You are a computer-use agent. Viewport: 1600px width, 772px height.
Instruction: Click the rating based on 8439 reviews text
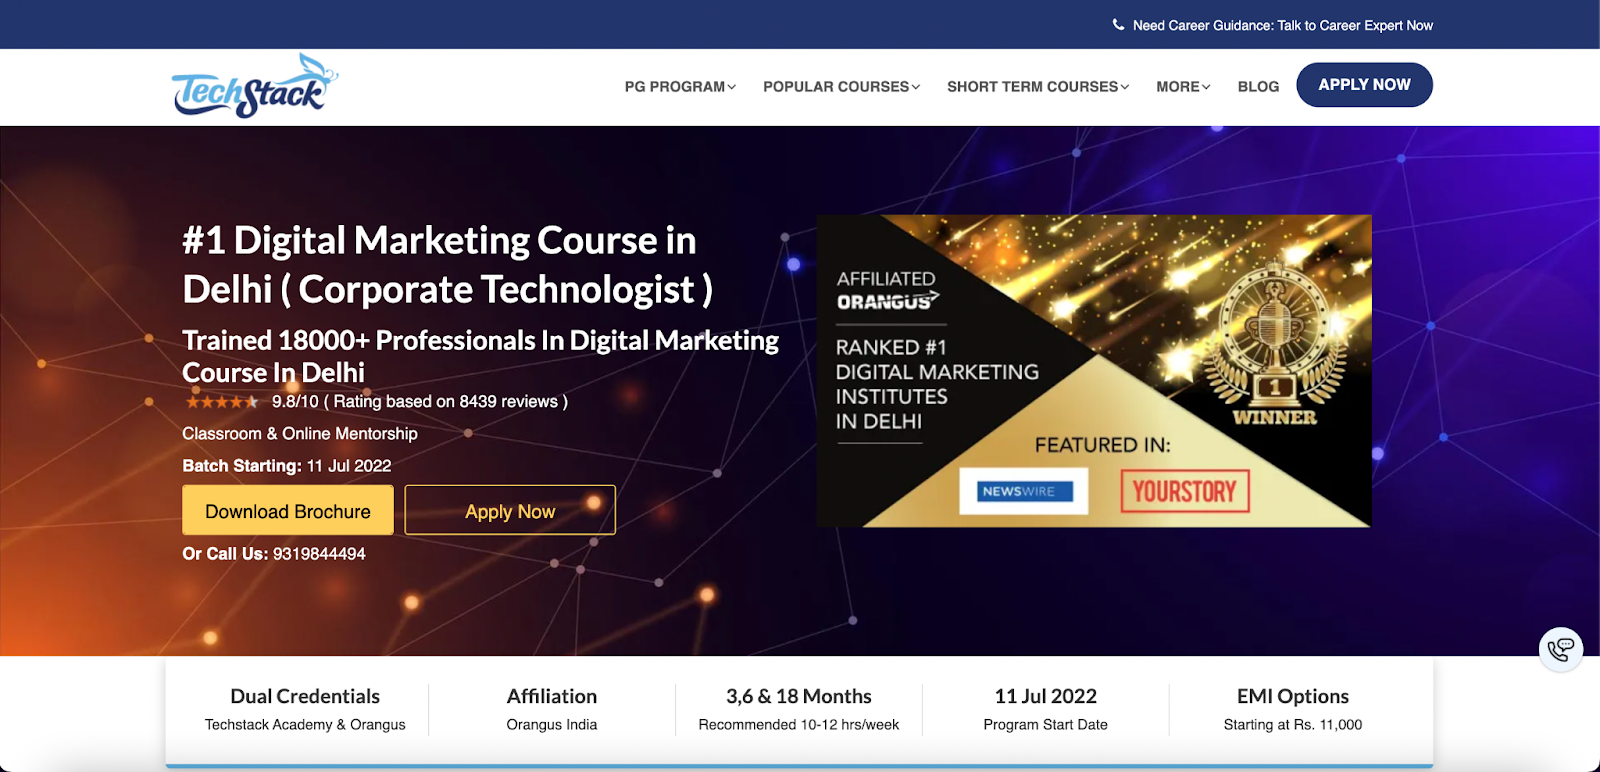[420, 402]
